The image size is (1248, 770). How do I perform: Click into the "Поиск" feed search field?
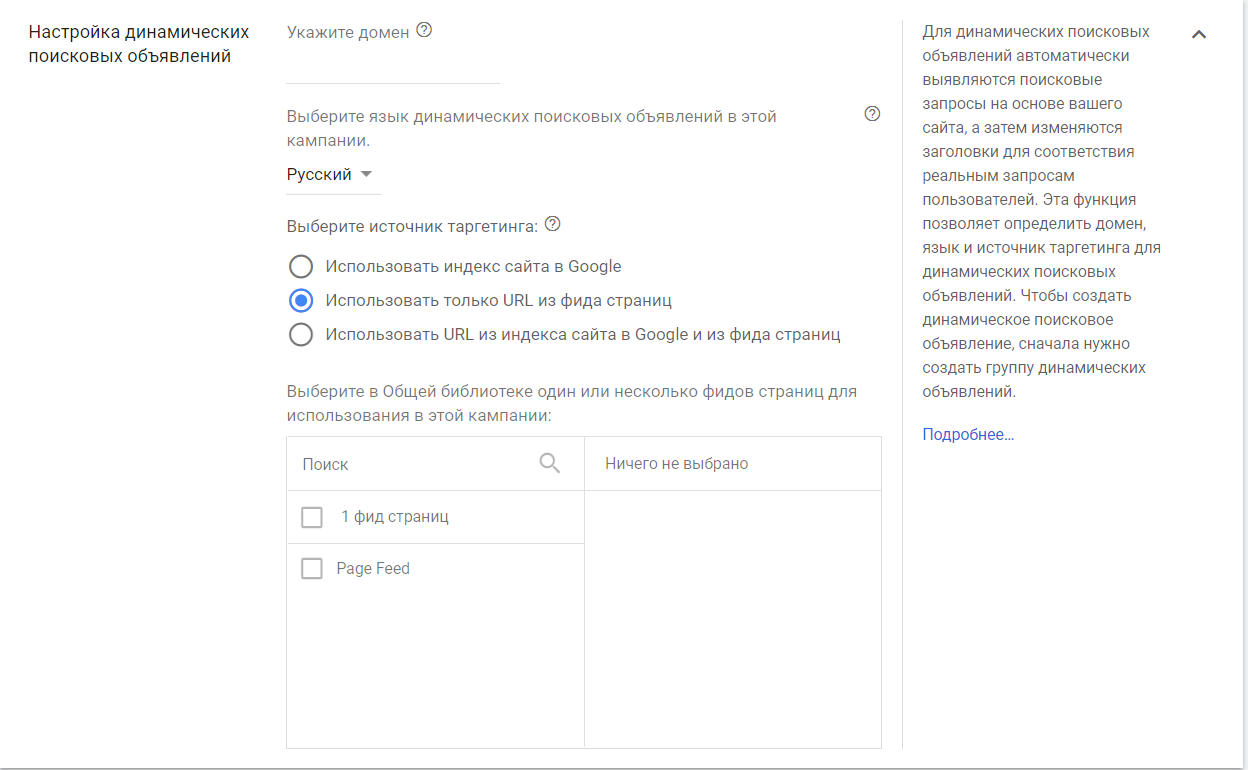[415, 464]
